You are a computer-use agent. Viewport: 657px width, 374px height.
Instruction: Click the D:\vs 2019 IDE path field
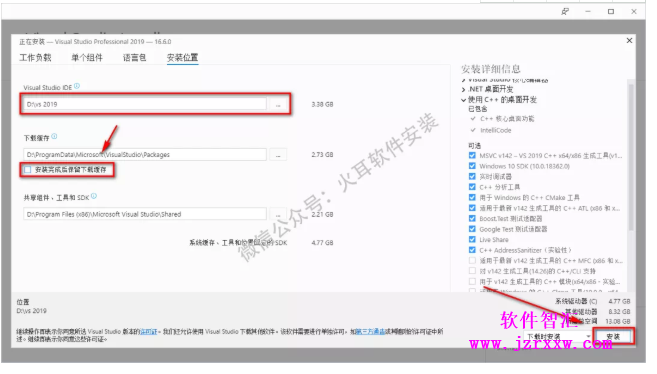coord(145,104)
